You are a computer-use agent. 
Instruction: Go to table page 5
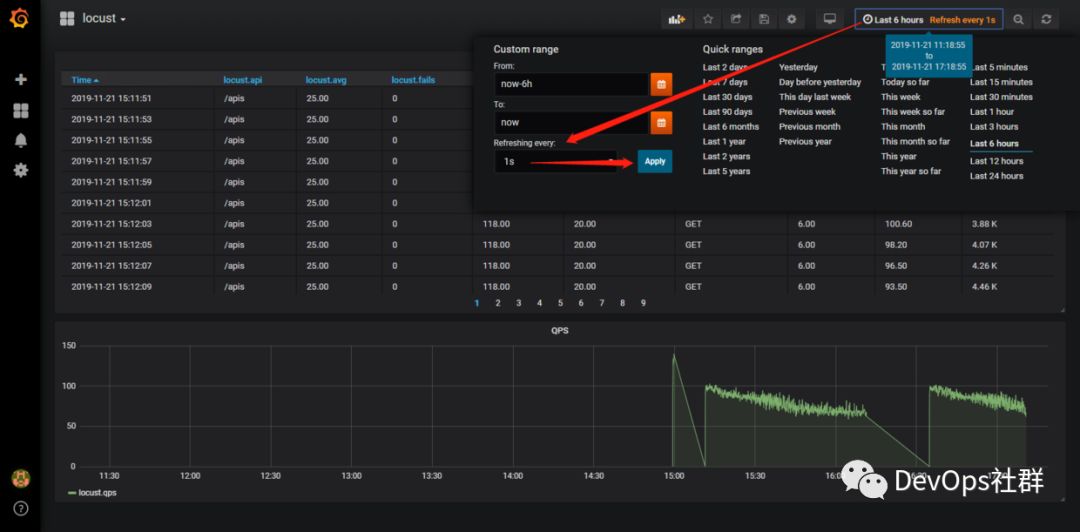(560, 303)
